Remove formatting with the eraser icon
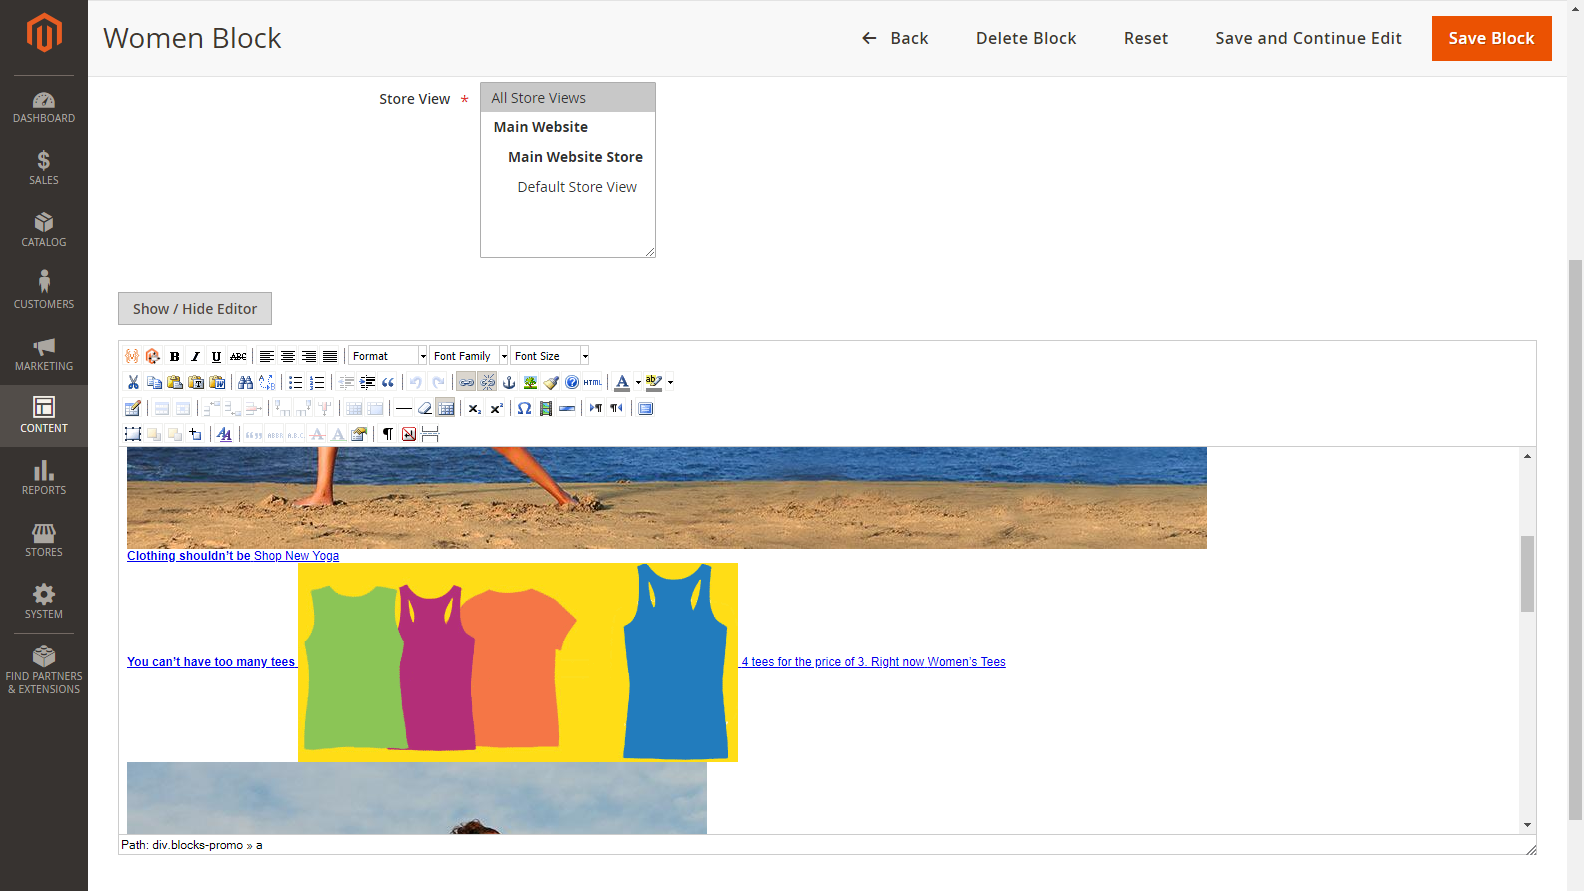This screenshot has width=1584, height=891. click(x=425, y=408)
